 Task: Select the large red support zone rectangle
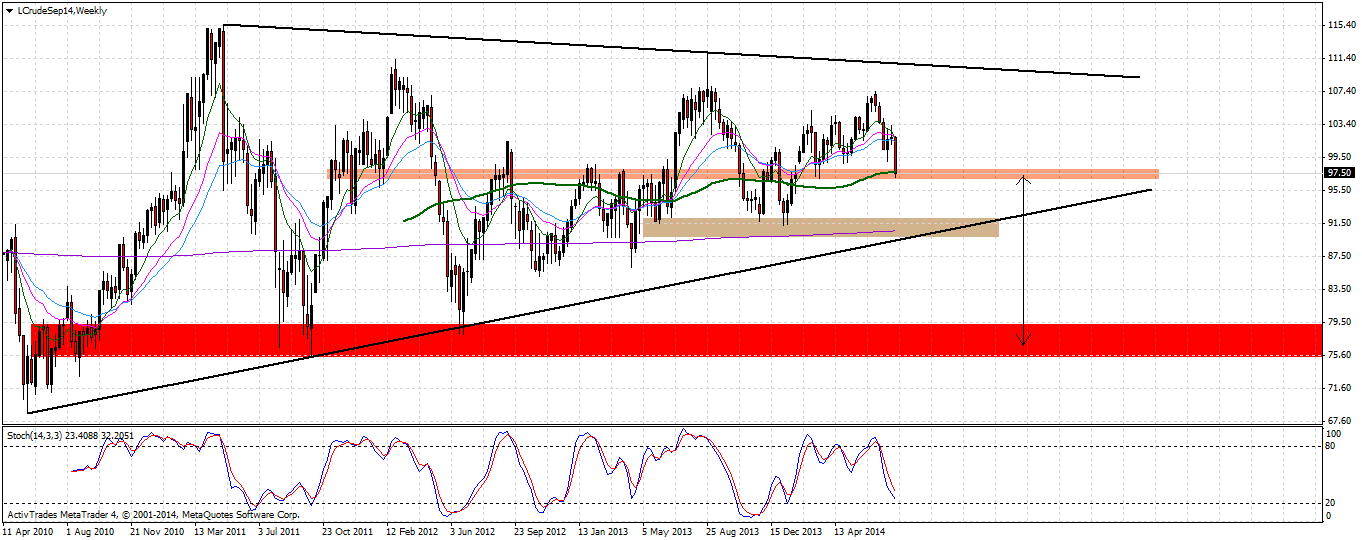pos(676,340)
